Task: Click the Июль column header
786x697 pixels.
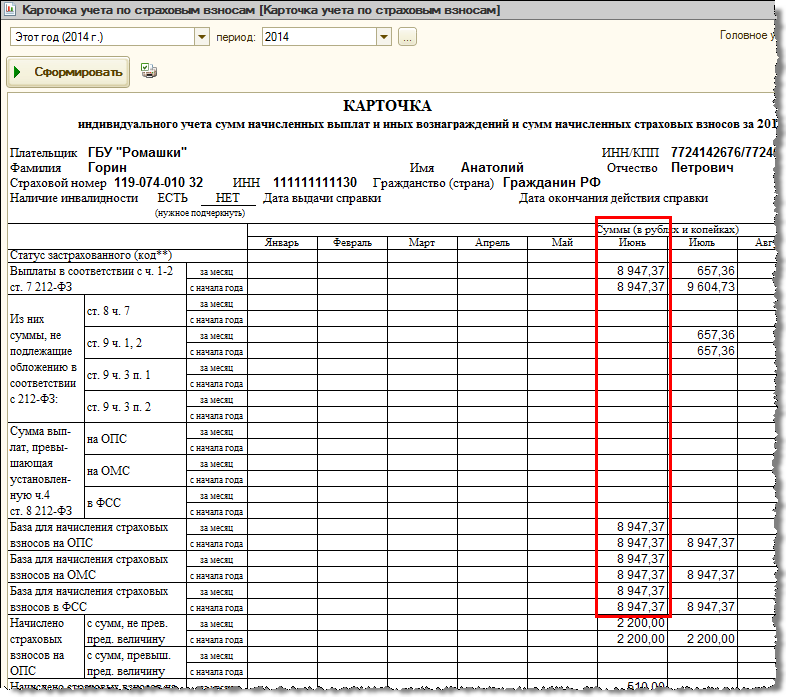Action: [x=702, y=243]
